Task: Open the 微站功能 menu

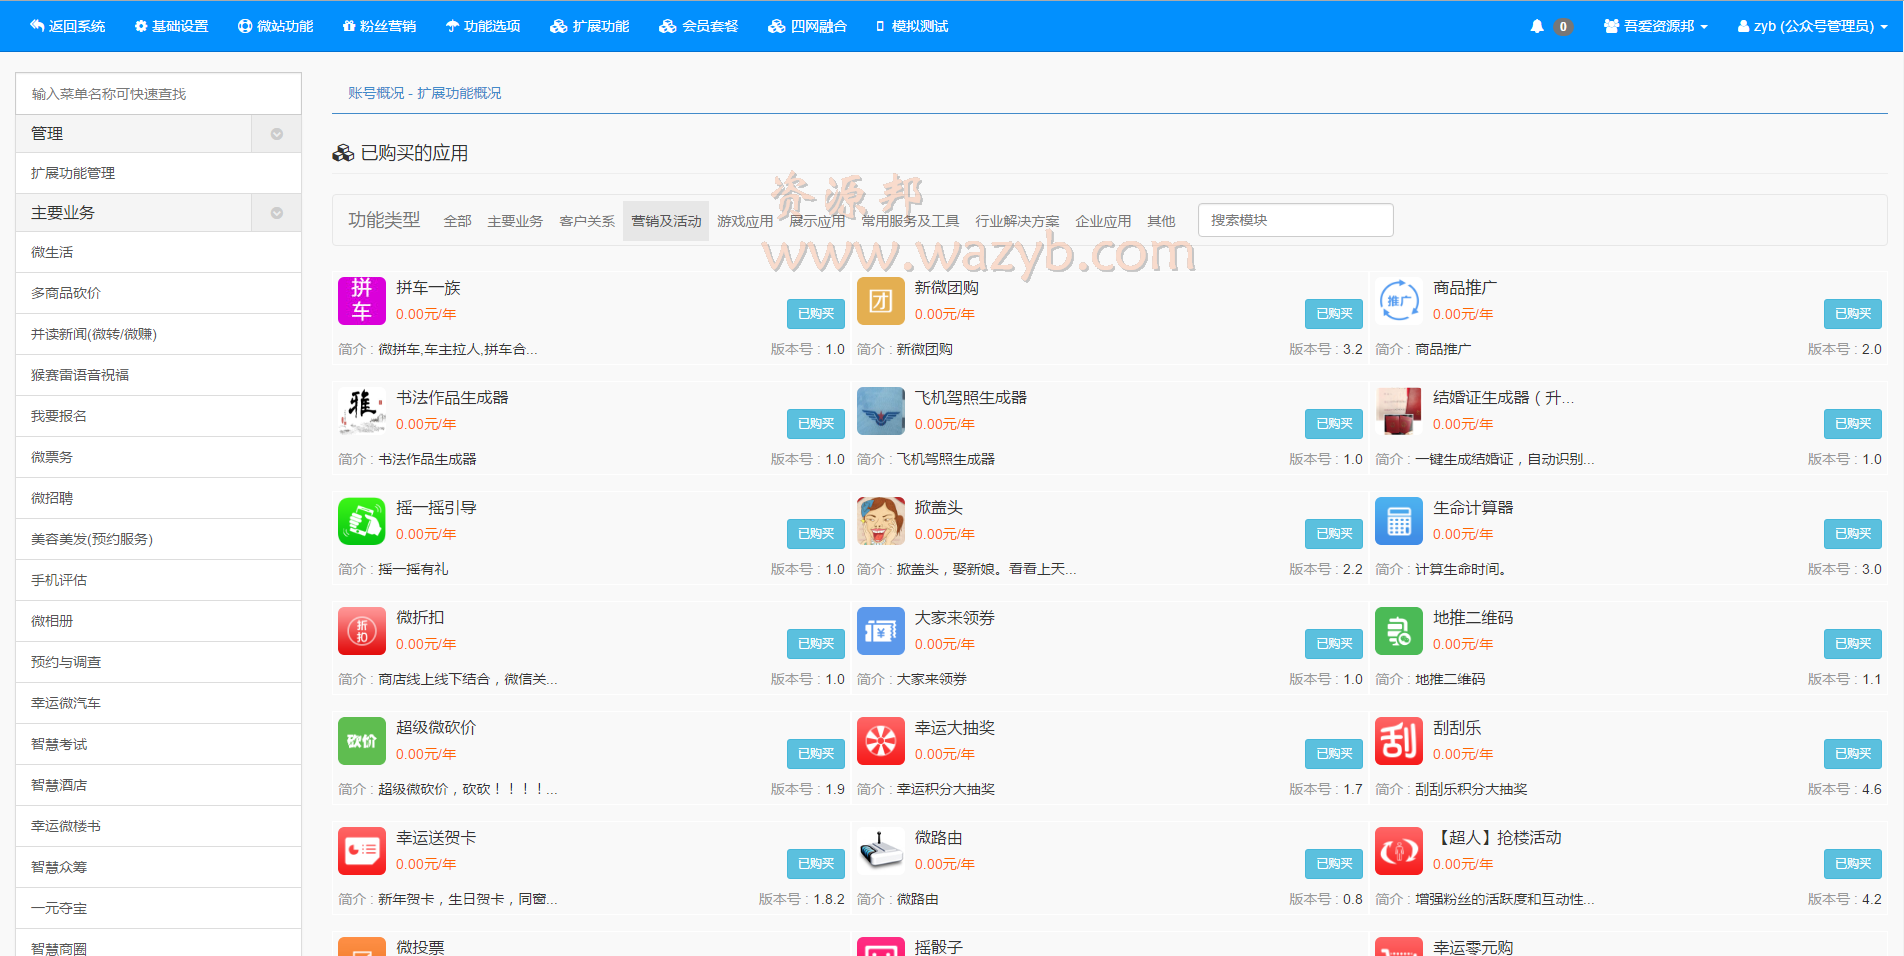Action: tap(276, 26)
